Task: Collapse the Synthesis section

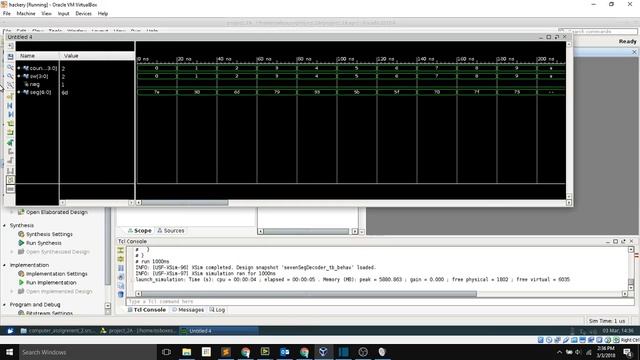Action: [4, 225]
